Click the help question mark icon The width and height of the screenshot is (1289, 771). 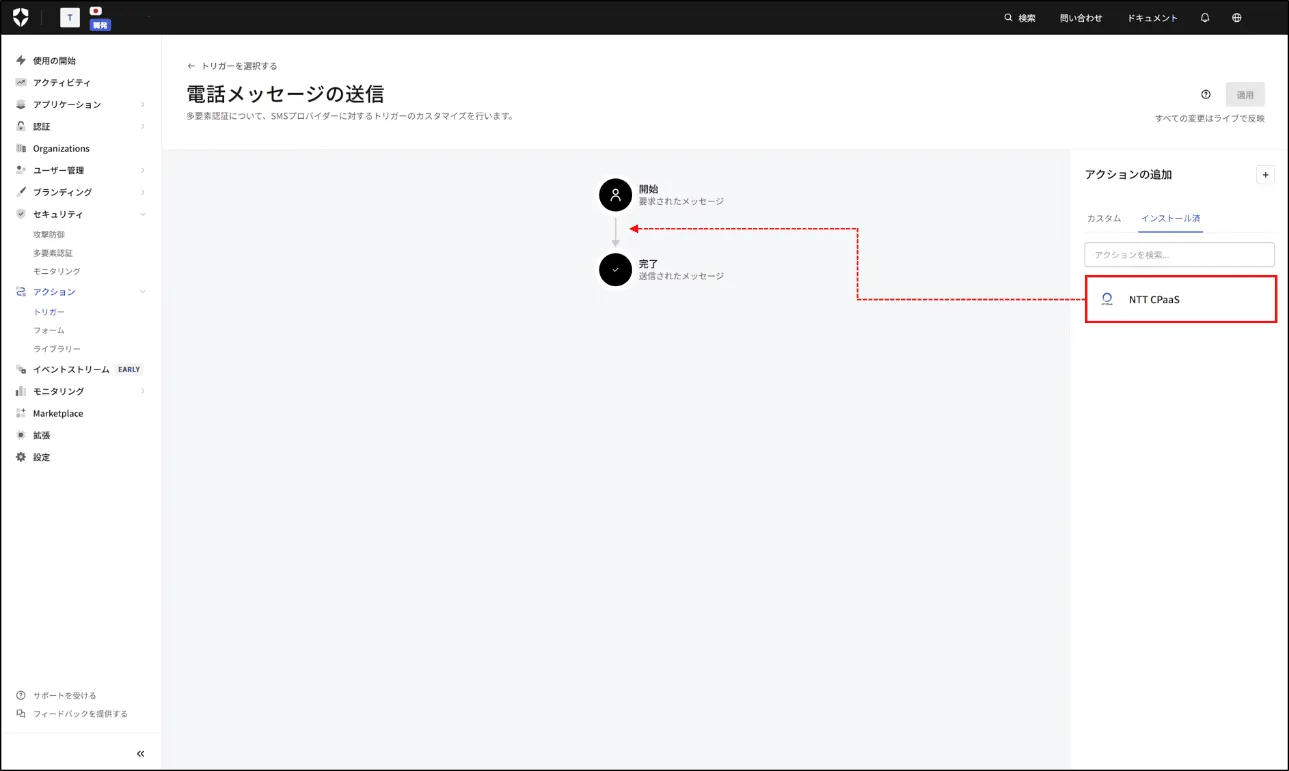tap(1206, 95)
